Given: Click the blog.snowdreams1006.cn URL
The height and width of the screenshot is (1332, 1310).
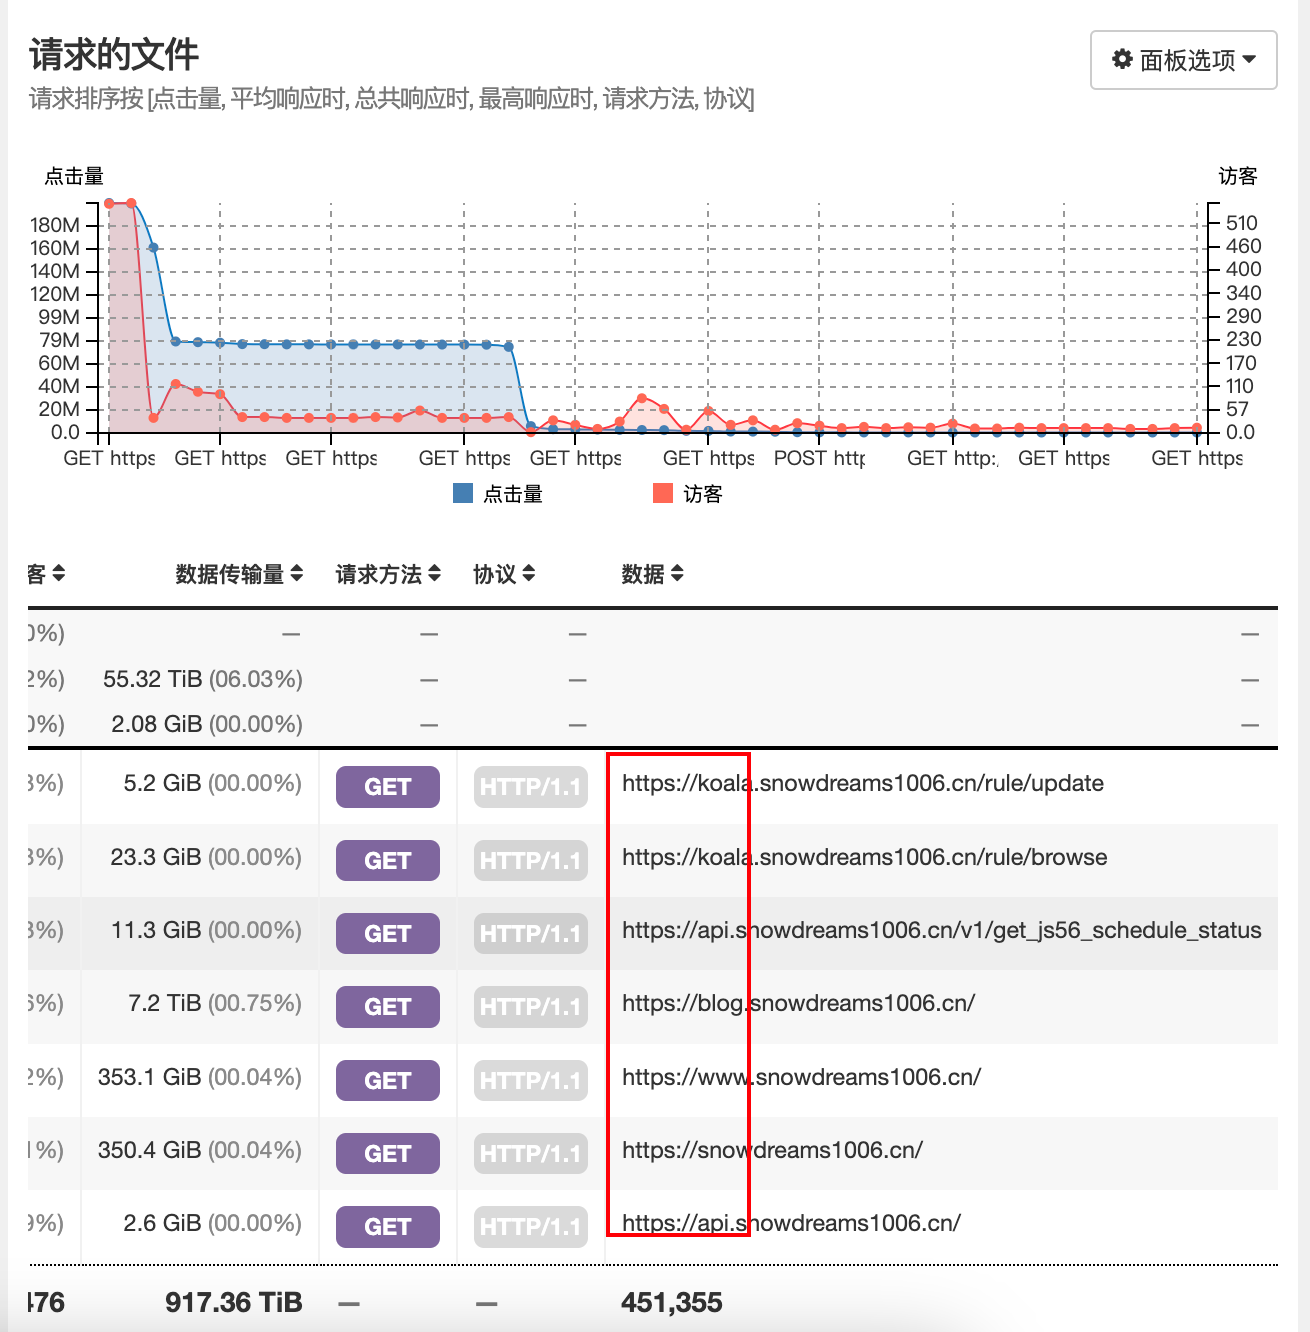Looking at the screenshot, I should pos(798,1003).
